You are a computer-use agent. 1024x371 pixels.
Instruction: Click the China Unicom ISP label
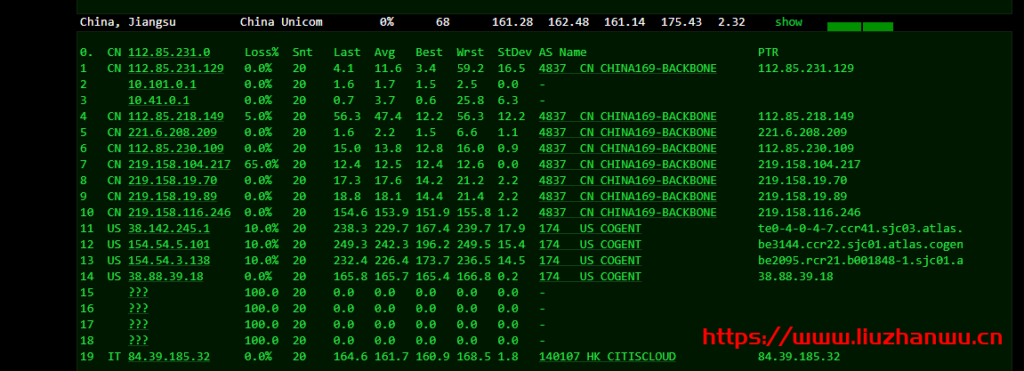point(281,22)
